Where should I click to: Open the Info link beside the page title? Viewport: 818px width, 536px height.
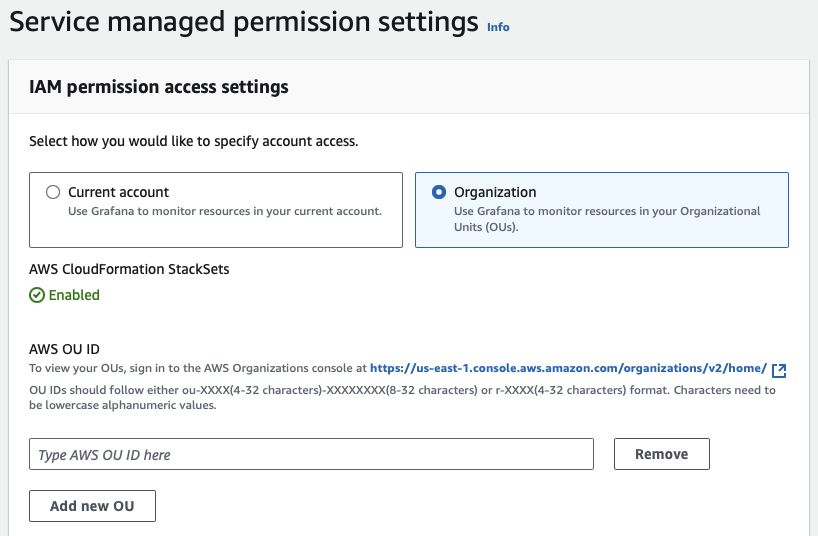[x=498, y=27]
